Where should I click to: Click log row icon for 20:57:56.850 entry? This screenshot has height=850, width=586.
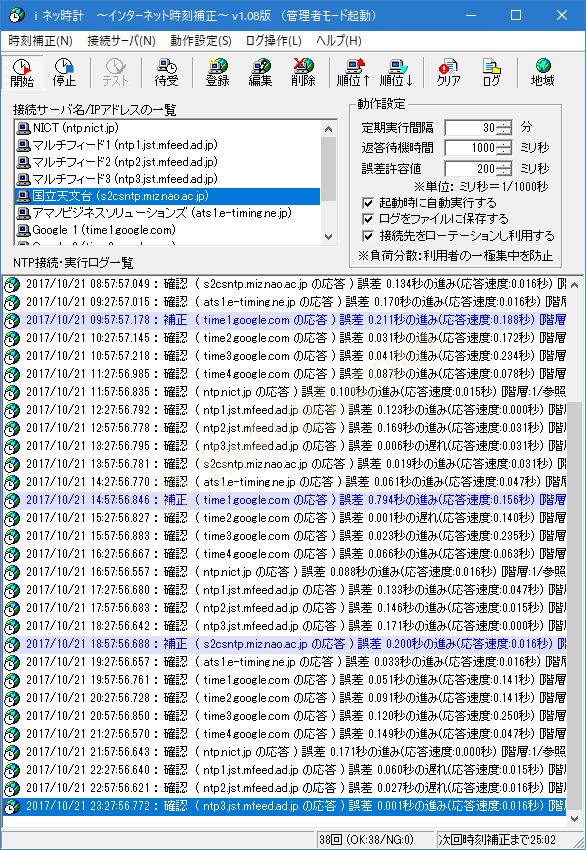12,717
